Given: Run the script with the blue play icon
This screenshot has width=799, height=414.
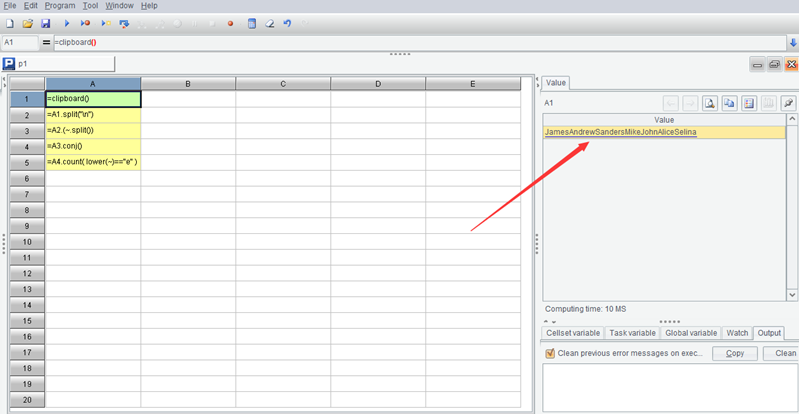Looking at the screenshot, I should pyautogui.click(x=67, y=23).
